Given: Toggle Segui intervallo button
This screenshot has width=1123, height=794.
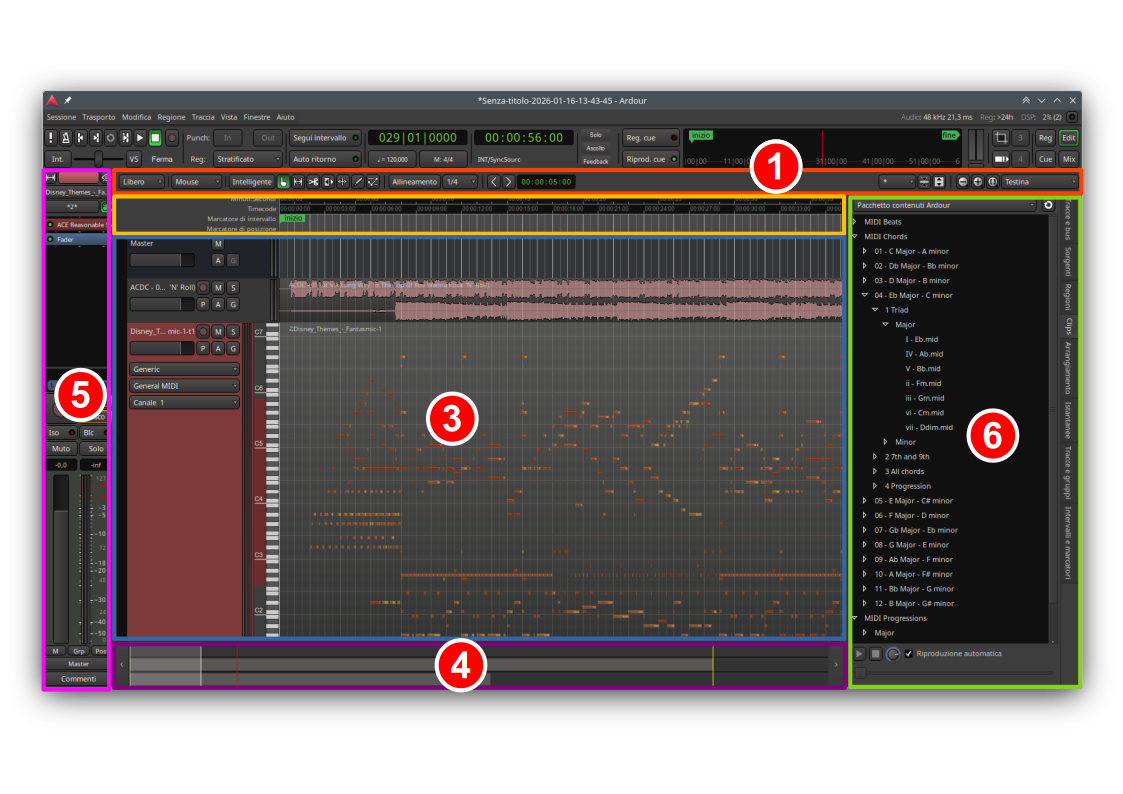Looking at the screenshot, I should pos(325,137).
